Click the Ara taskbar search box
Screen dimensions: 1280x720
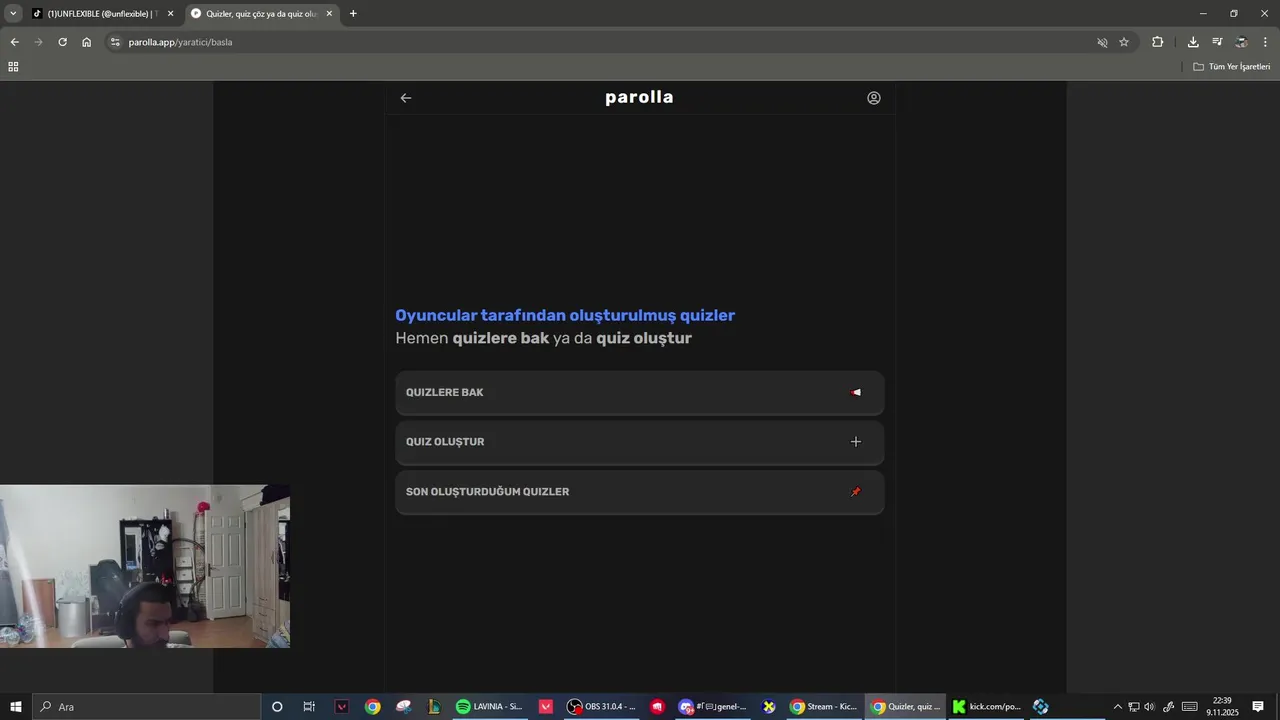coord(146,707)
